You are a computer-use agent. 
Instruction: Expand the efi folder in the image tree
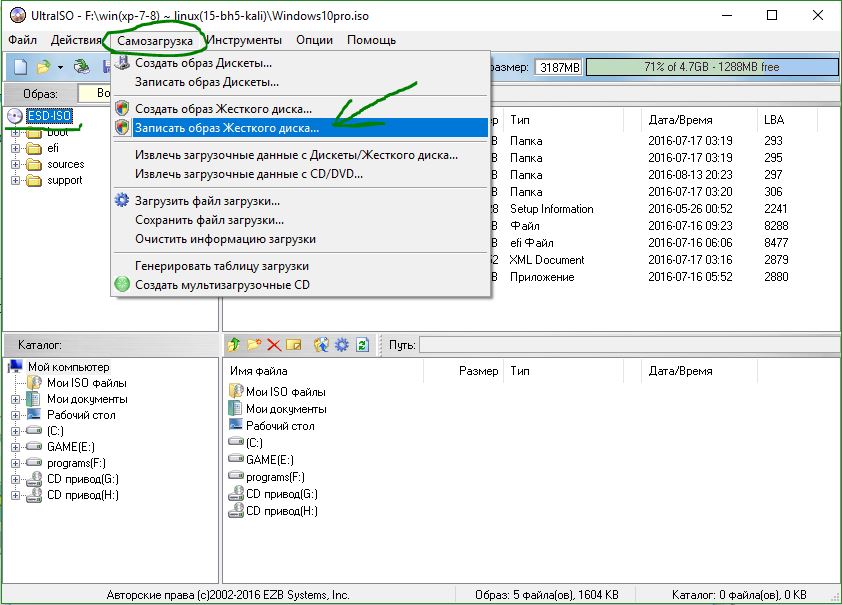(x=16, y=148)
